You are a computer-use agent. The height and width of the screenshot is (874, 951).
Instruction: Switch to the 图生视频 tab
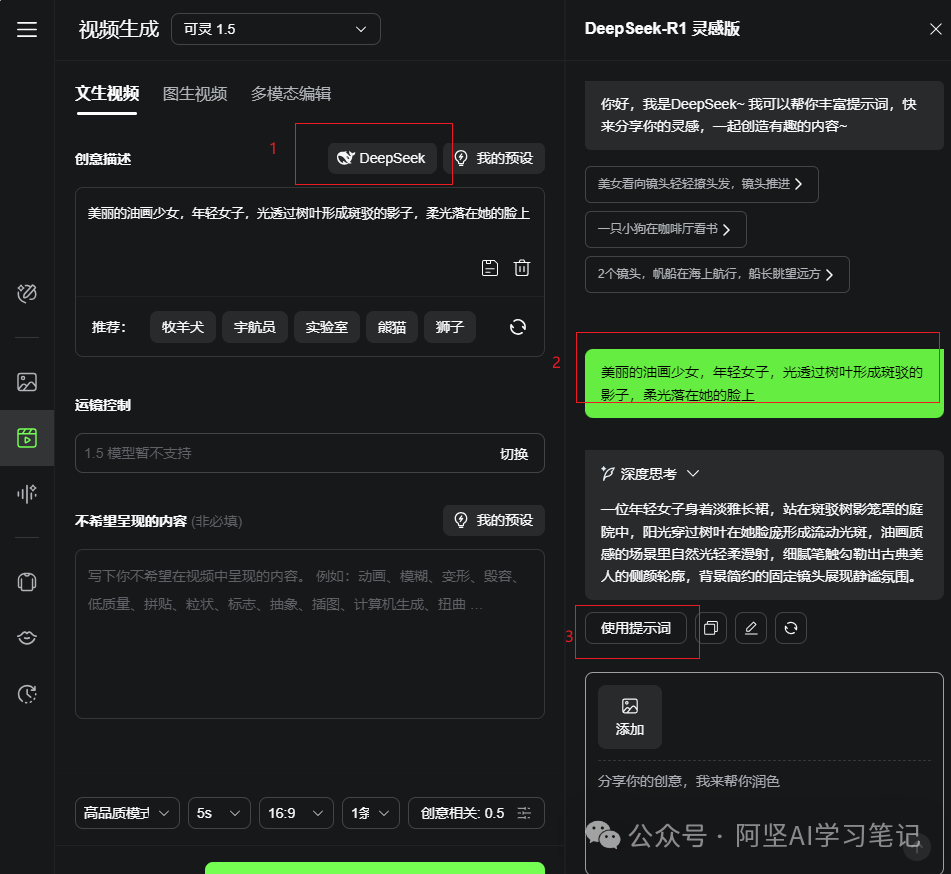click(195, 94)
